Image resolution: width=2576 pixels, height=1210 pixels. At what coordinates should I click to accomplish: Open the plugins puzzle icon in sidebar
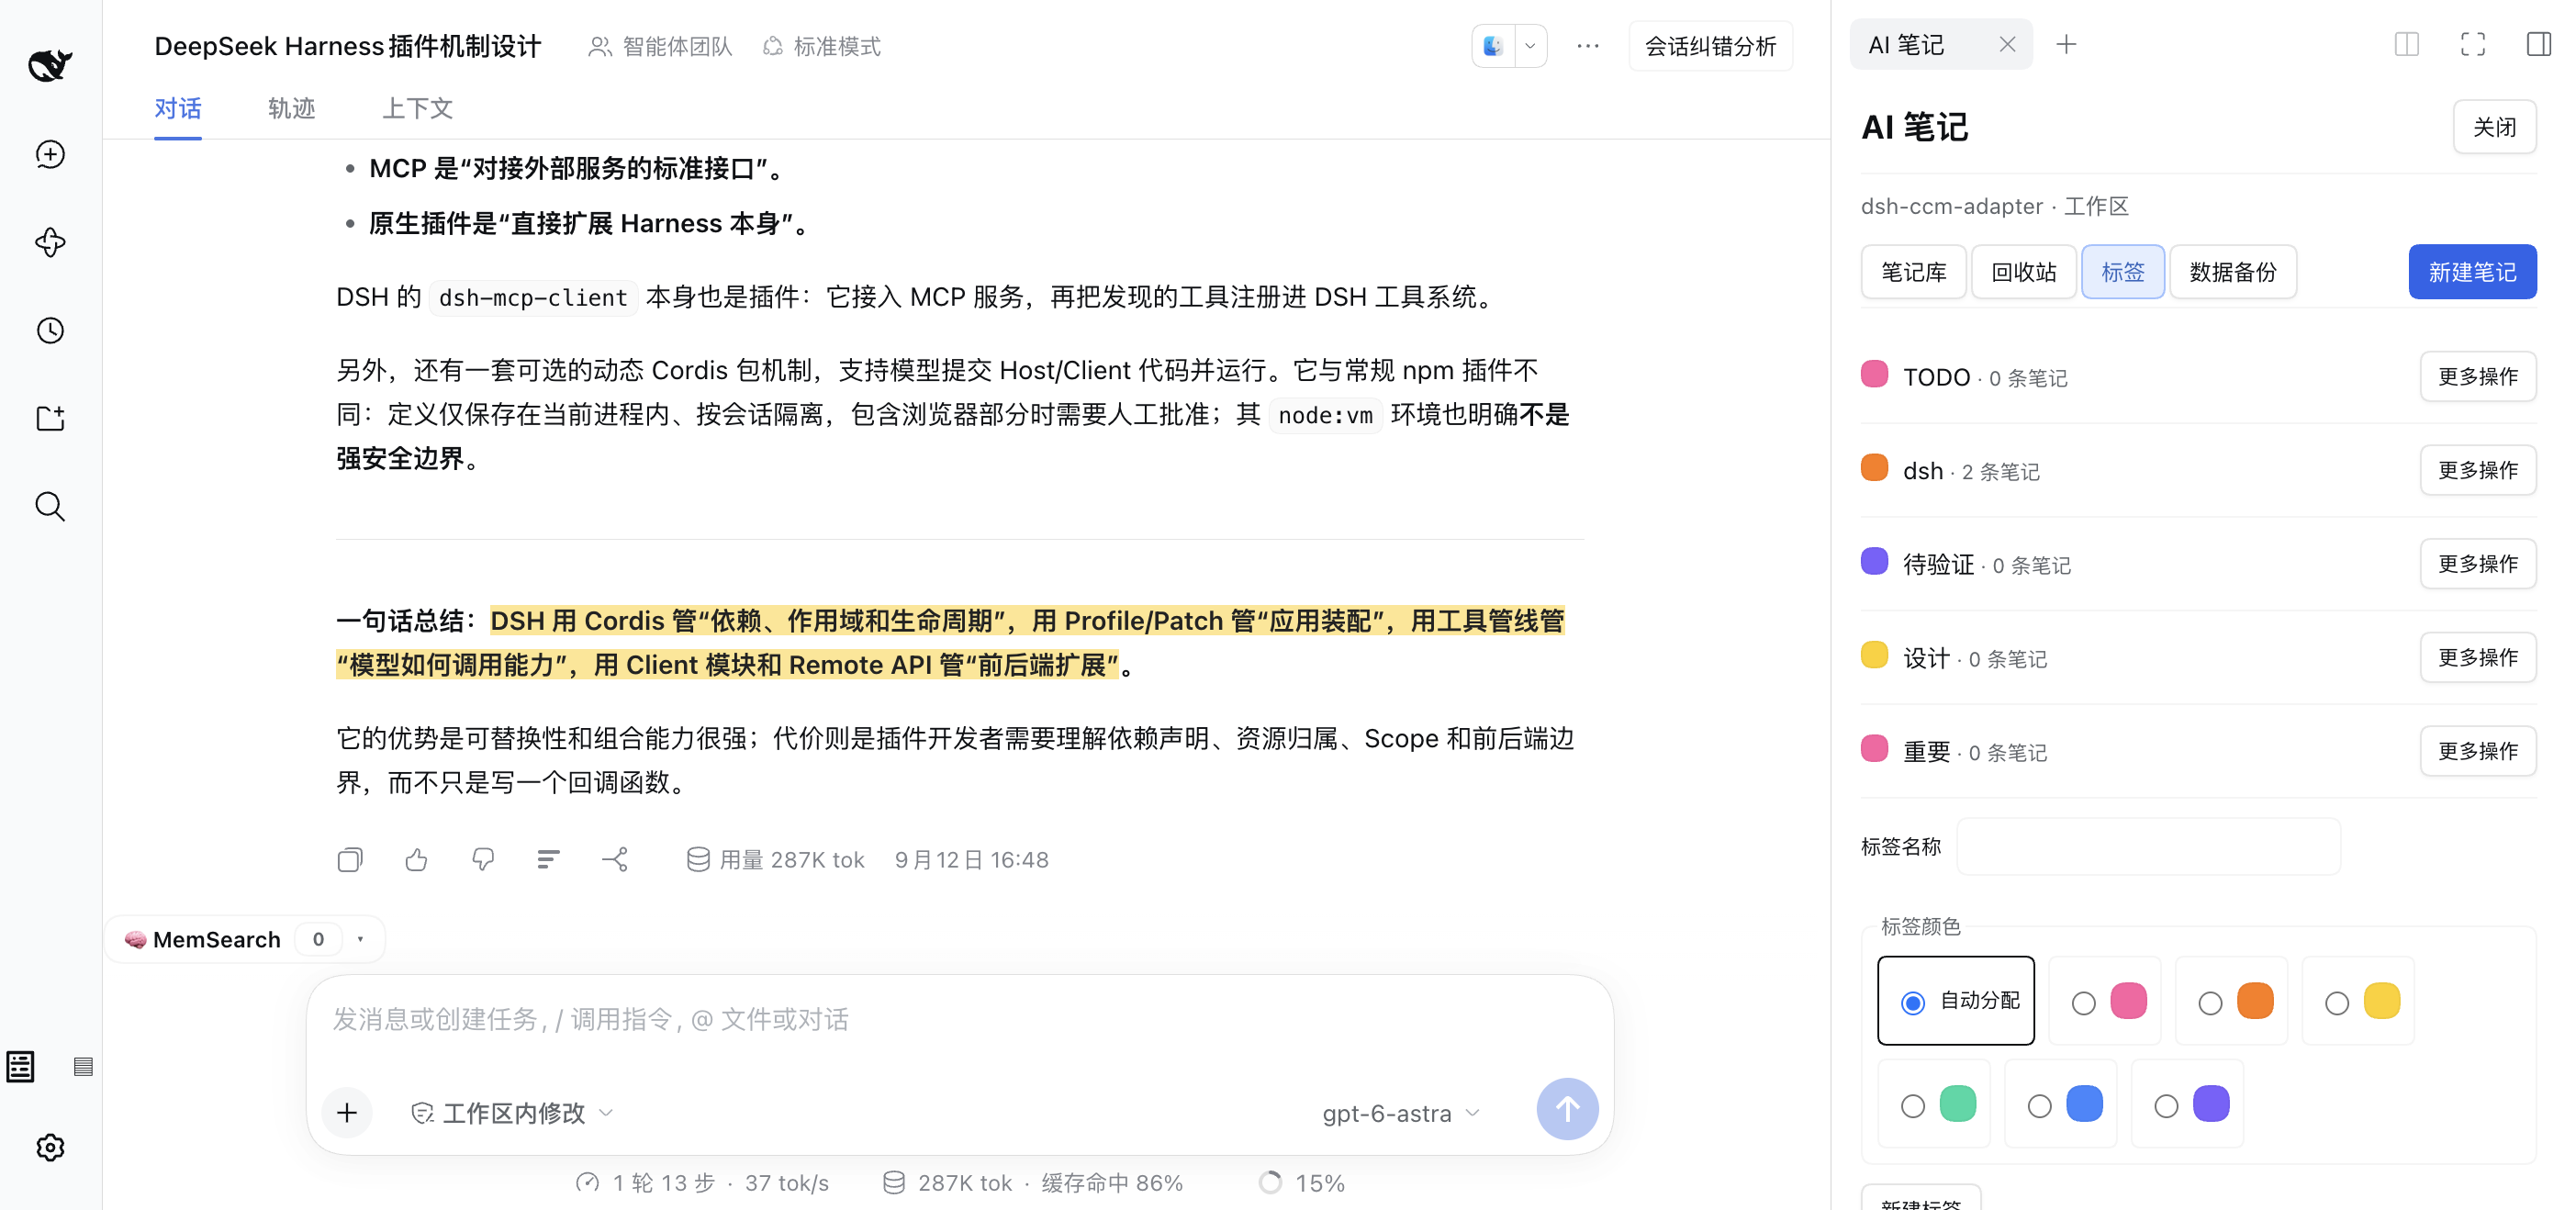pyautogui.click(x=50, y=242)
